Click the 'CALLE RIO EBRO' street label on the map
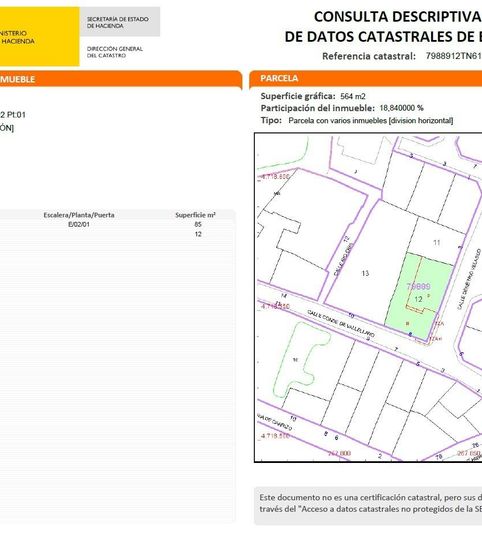 pos(344,260)
